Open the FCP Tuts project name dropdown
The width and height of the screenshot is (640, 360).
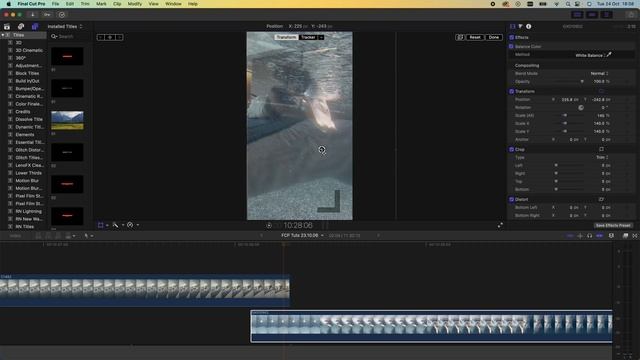click(302, 236)
